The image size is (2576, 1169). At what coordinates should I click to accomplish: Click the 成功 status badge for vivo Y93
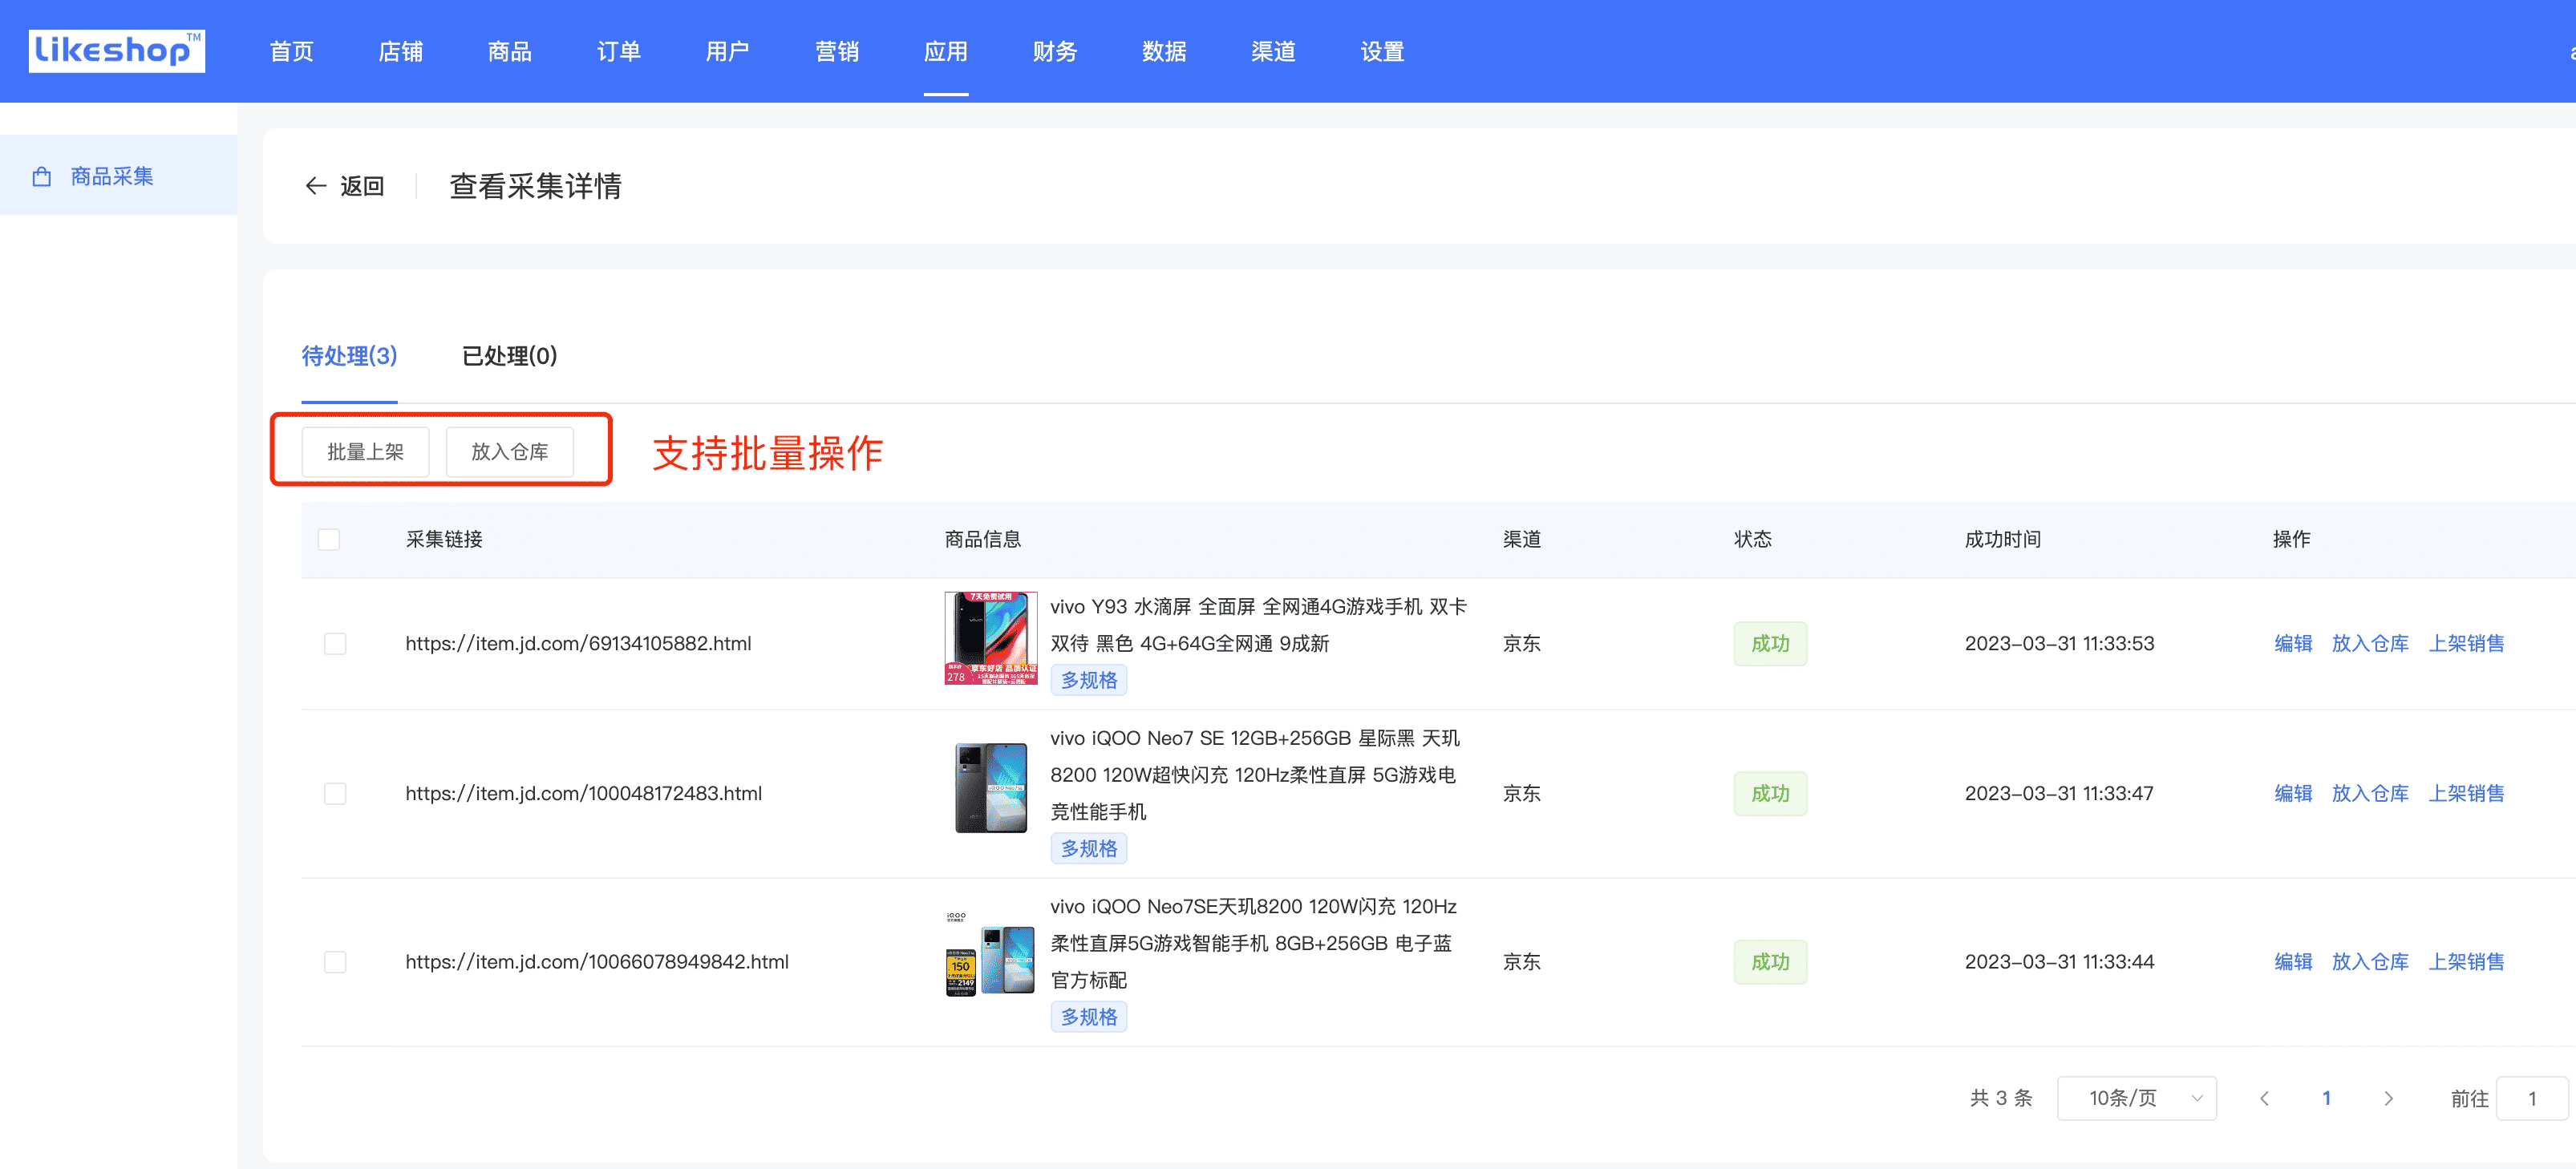pos(1770,644)
